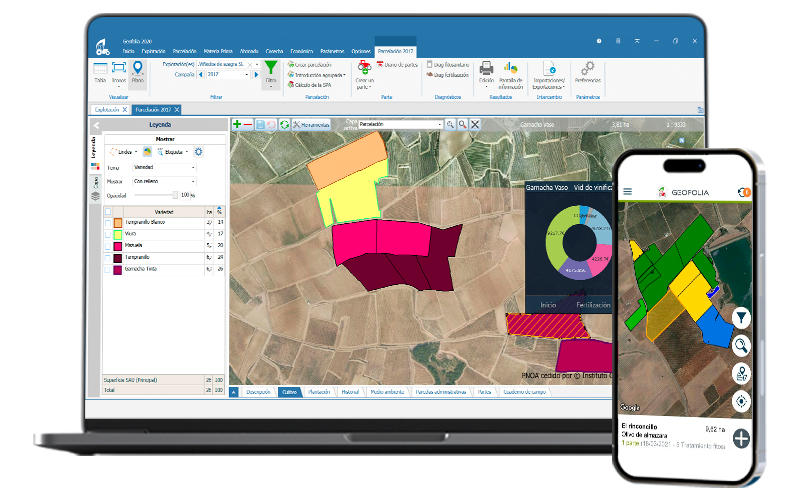Check the Garnacha Tinta row checkbox
The height and width of the screenshot is (500, 800).
(108, 269)
